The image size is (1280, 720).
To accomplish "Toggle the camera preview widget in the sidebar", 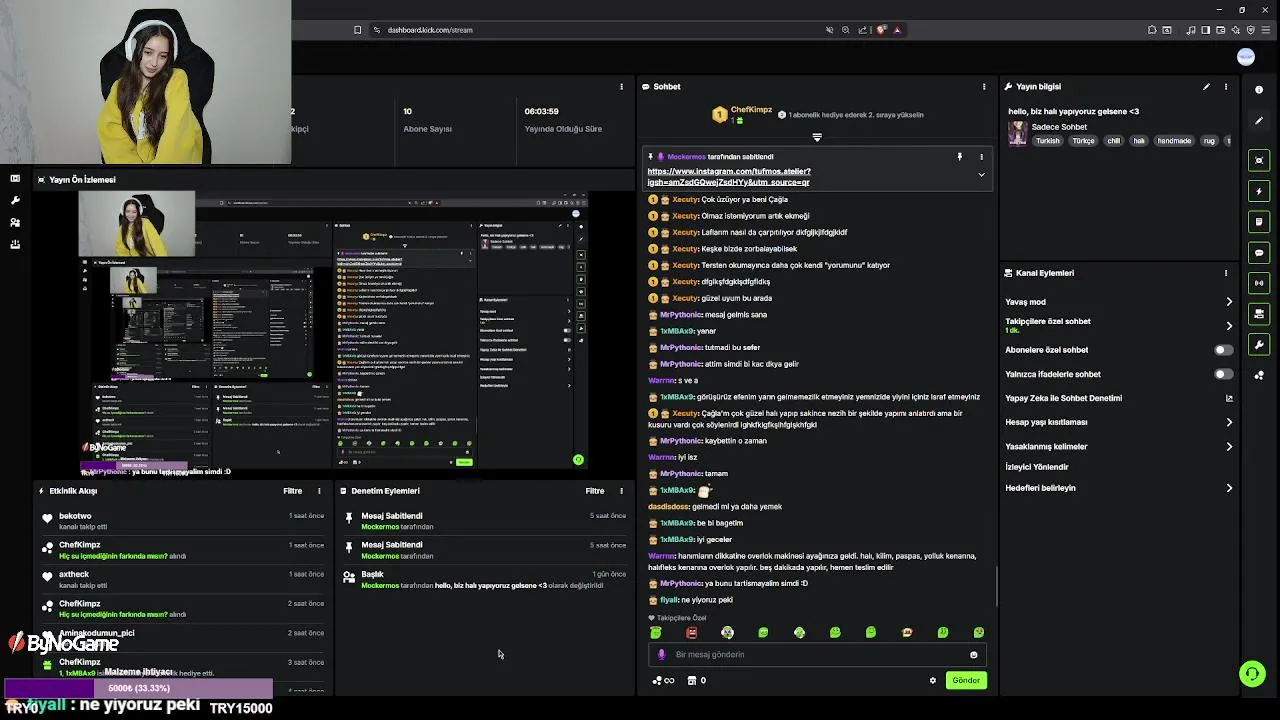I will pos(1259,160).
